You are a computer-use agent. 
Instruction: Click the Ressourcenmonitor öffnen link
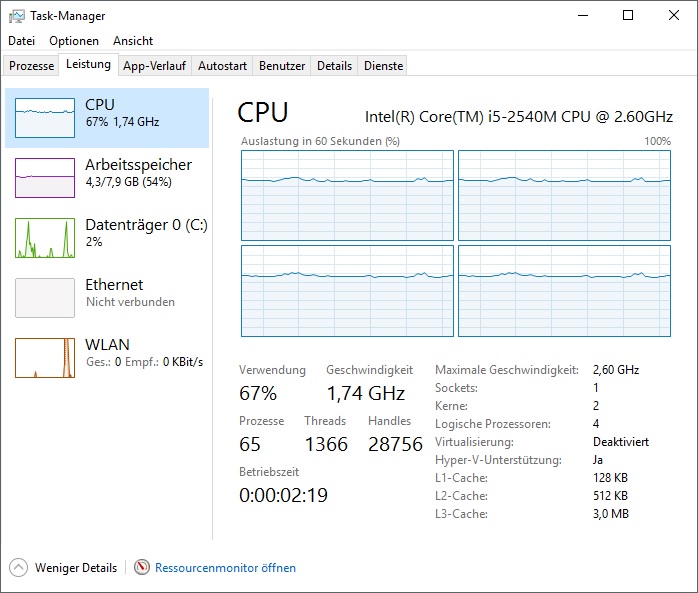pos(225,568)
